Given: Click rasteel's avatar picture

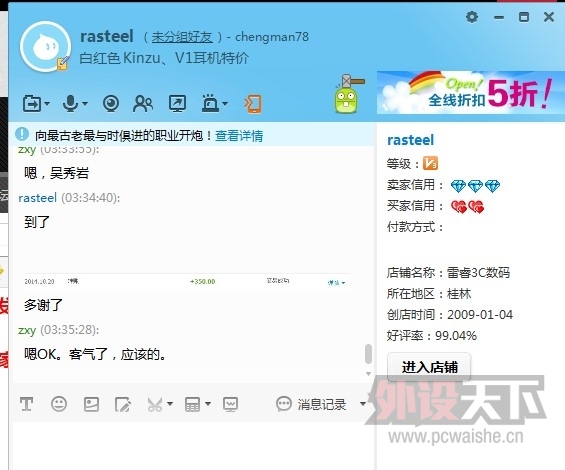Looking at the screenshot, I should pyautogui.click(x=45, y=47).
